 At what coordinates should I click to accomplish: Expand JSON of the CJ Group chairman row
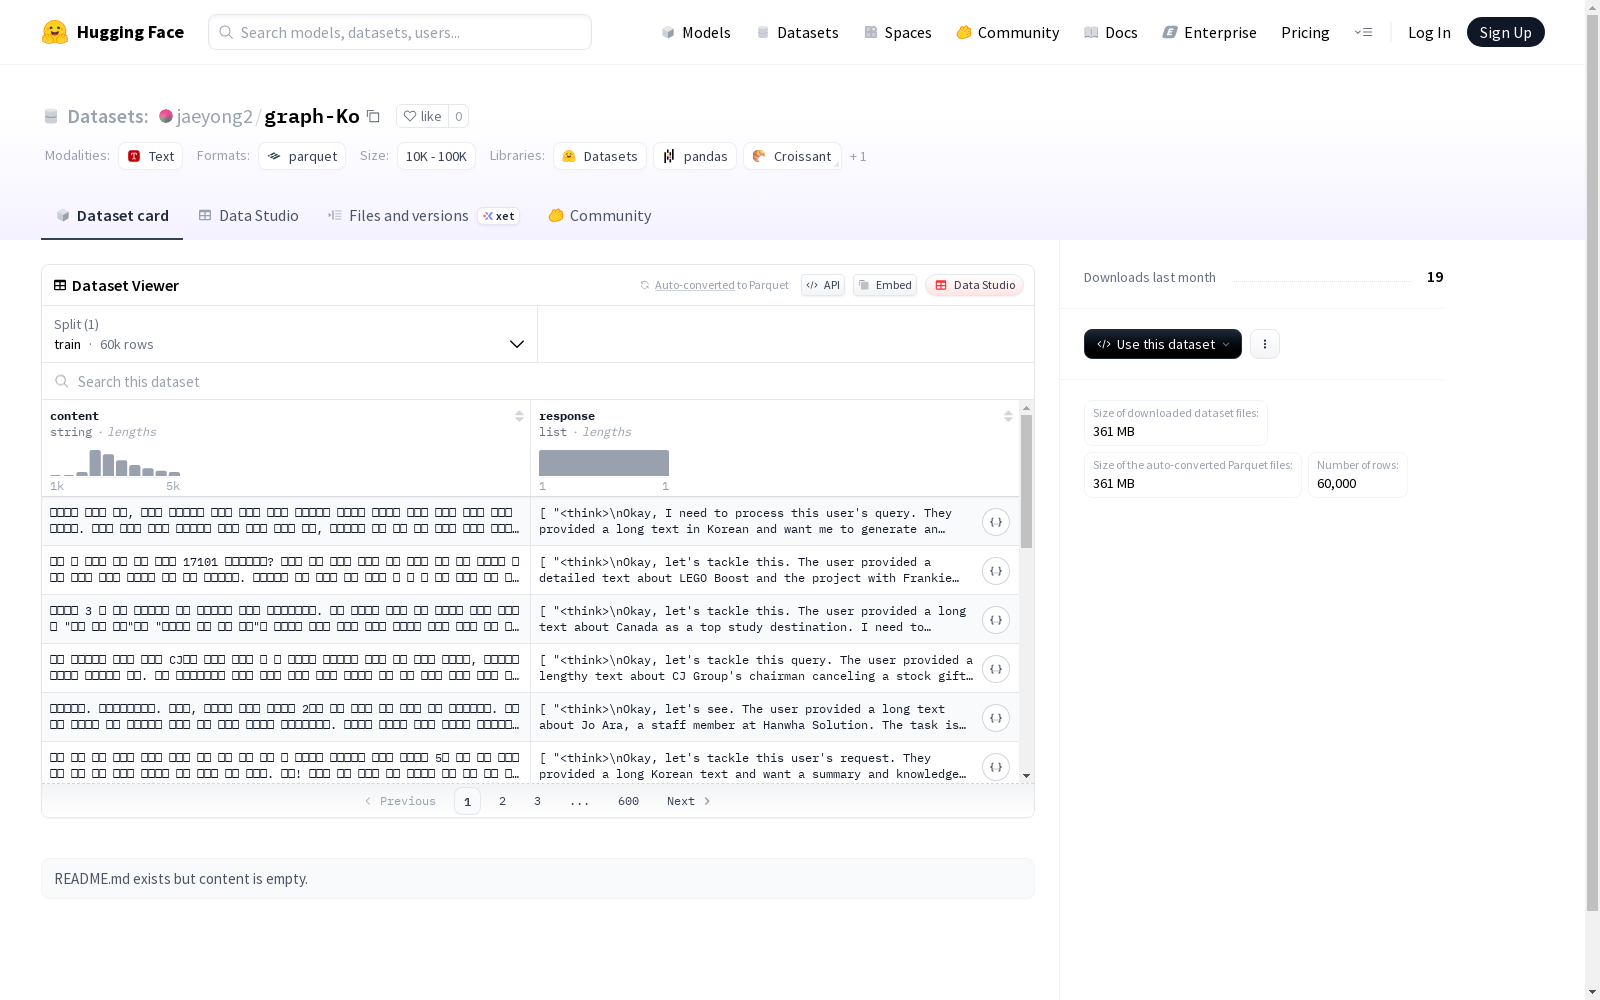point(995,669)
